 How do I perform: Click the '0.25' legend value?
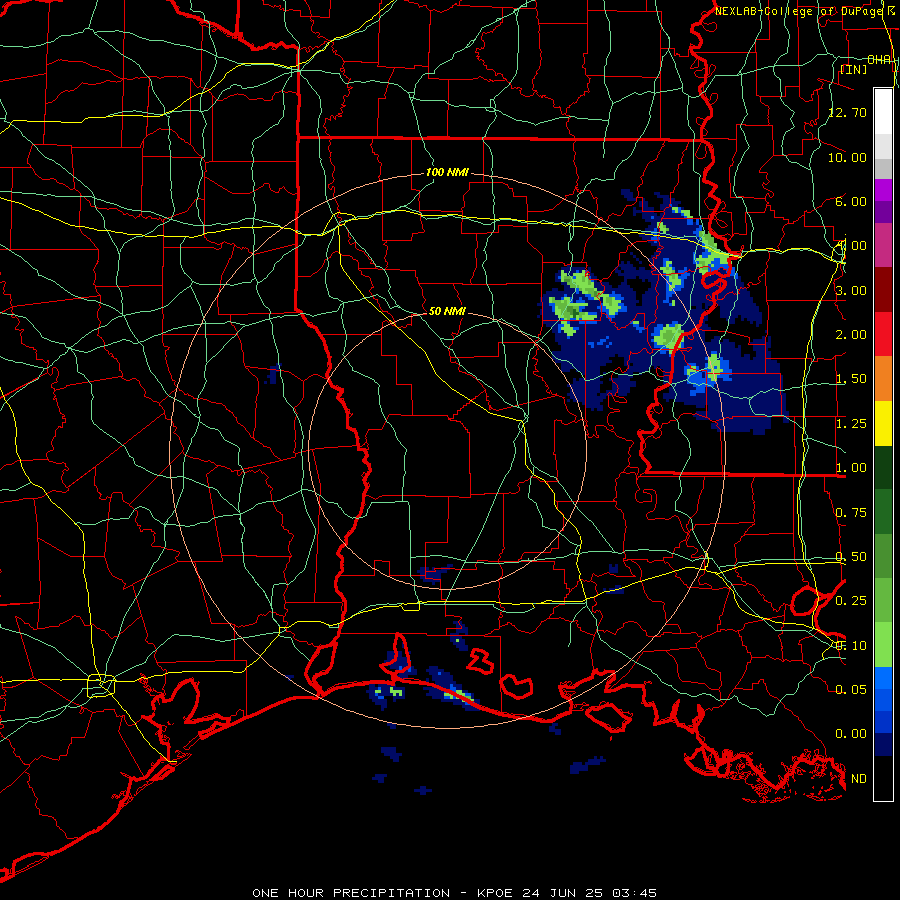(x=851, y=601)
